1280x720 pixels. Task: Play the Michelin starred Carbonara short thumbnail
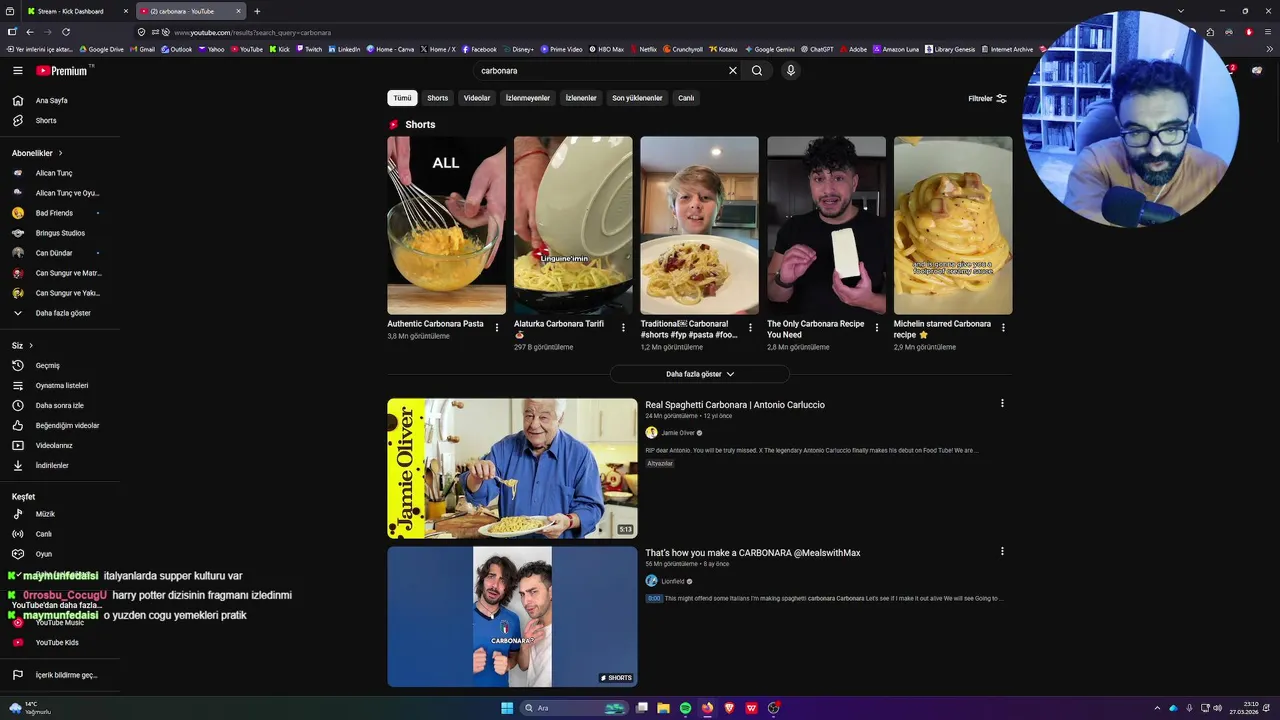953,226
